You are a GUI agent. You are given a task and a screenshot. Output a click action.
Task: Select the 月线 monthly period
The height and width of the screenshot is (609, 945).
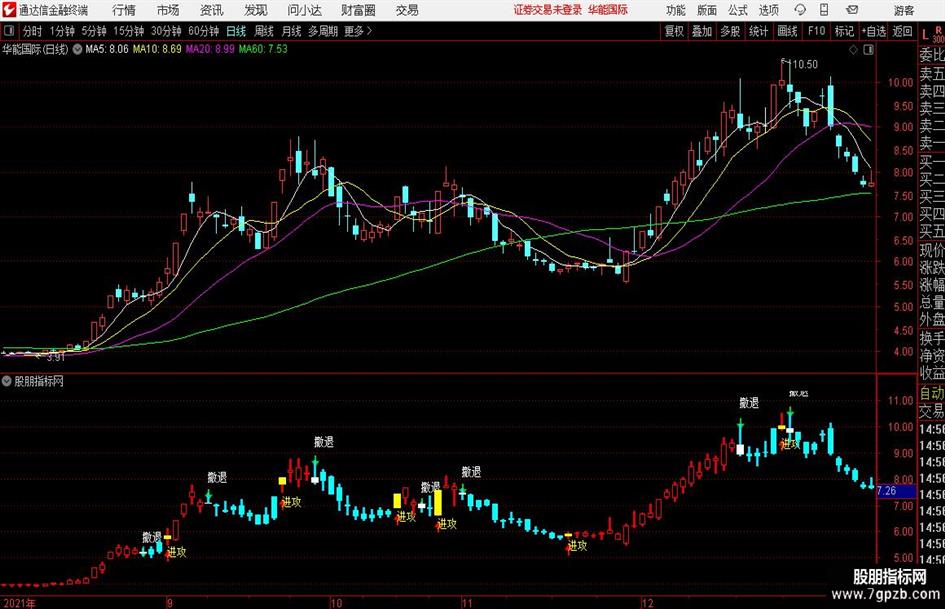pyautogui.click(x=292, y=31)
